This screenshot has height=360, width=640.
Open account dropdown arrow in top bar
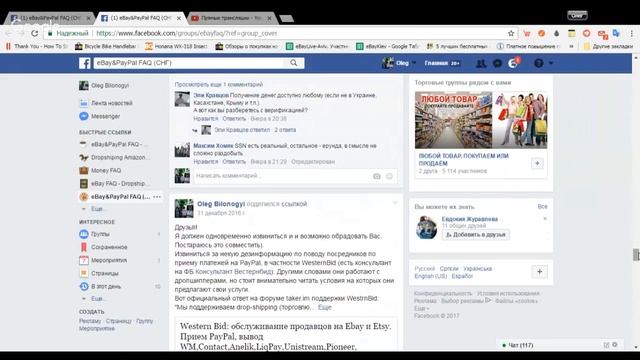click(551, 63)
